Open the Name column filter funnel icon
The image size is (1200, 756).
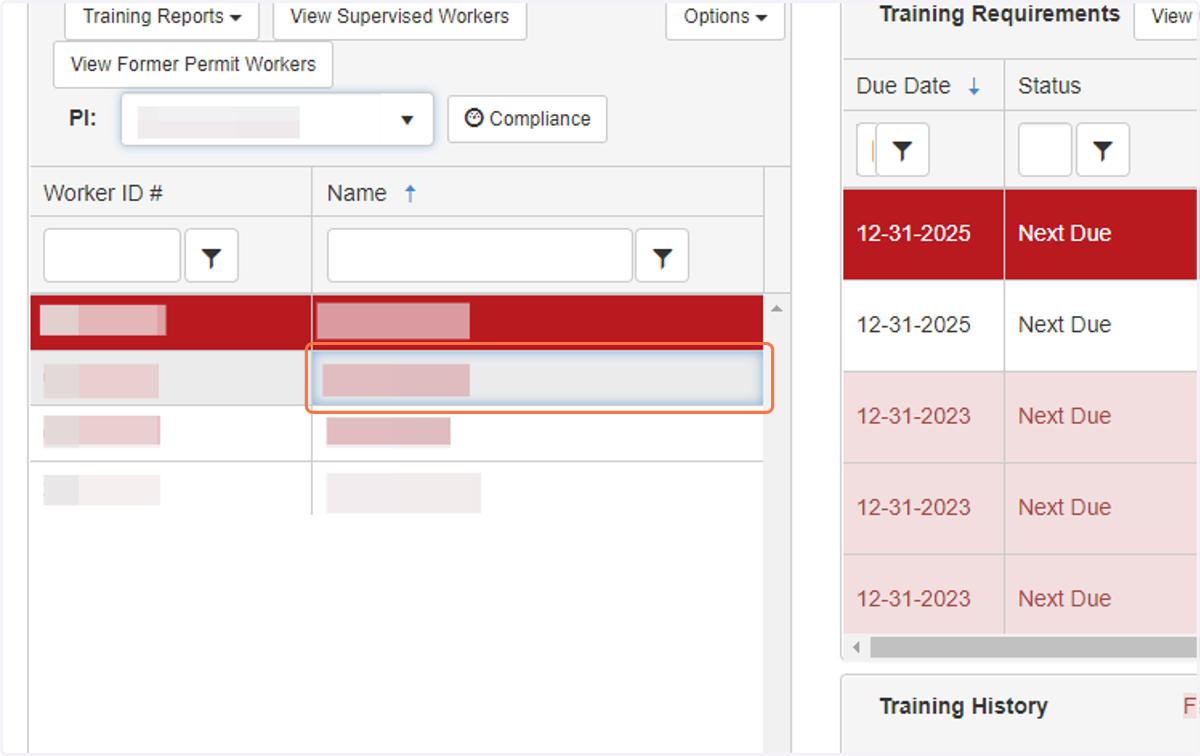[662, 257]
